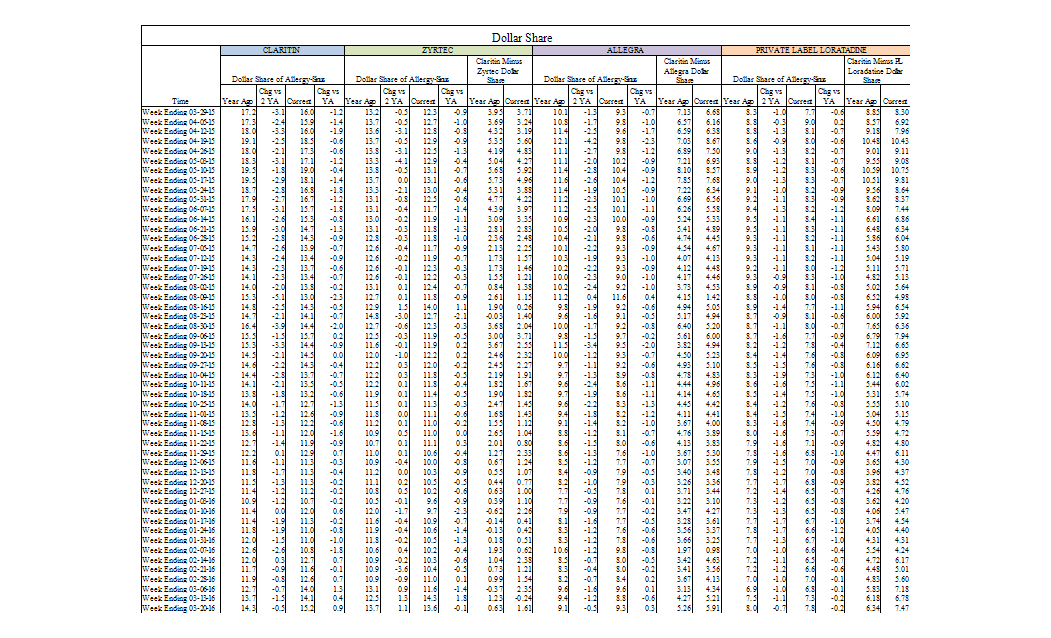Viewport: 1051px width, 638px height.
Task: Select the Week Ending 03-29-15 row label
Action: [180, 110]
